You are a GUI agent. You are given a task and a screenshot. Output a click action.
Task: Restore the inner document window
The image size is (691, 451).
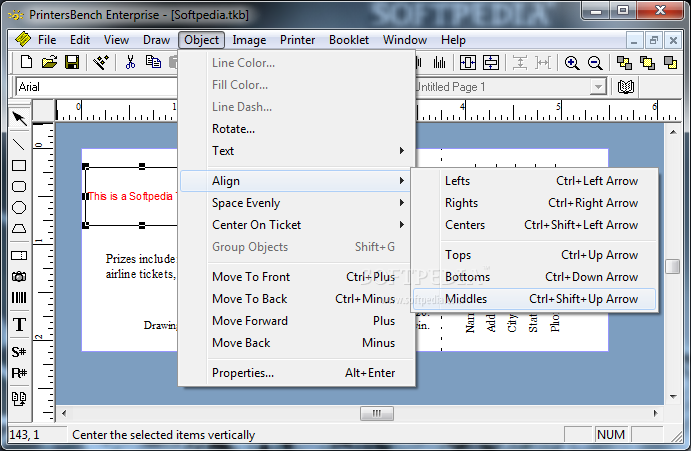654,41
